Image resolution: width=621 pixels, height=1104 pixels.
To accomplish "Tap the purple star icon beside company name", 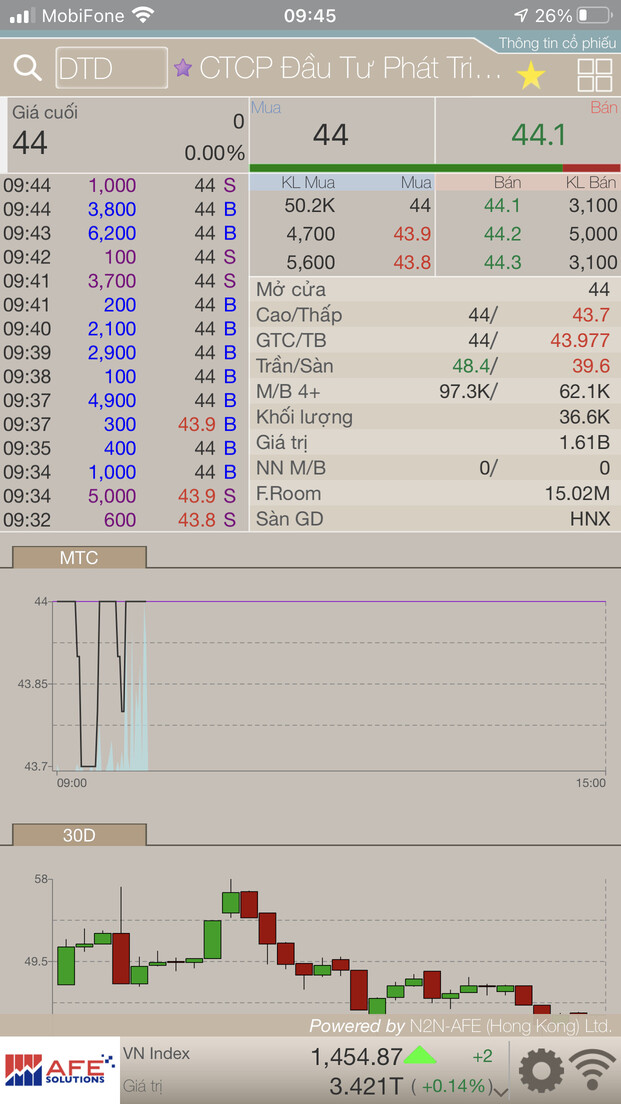I will click(183, 68).
